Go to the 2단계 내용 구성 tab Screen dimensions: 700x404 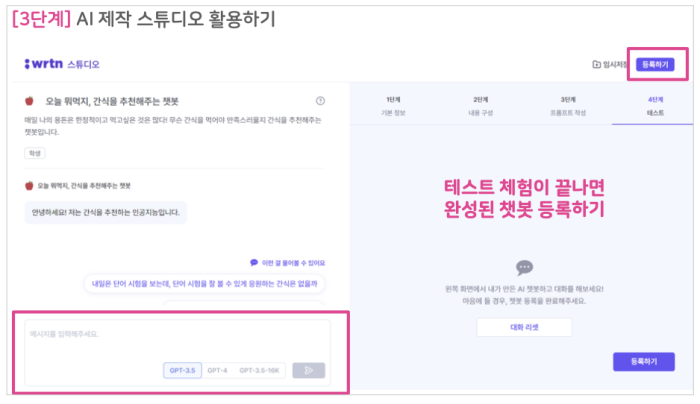click(480, 106)
